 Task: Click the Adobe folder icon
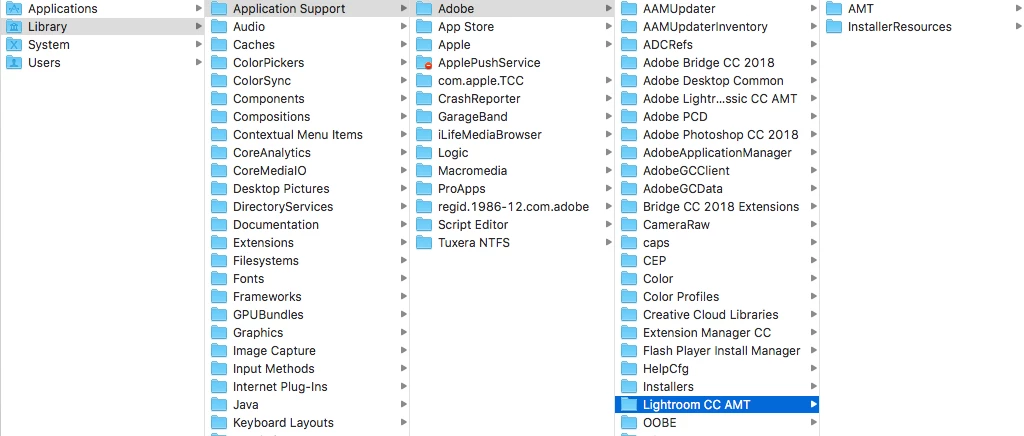pos(424,8)
